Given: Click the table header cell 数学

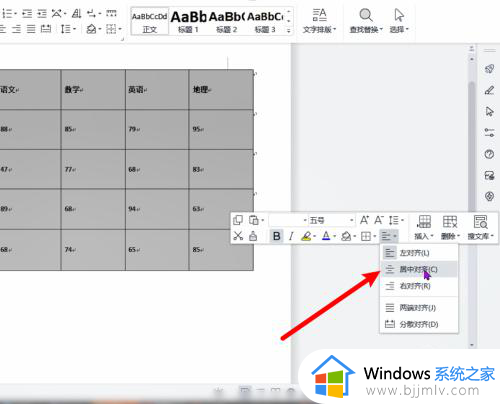Looking at the screenshot, I should pos(93,89).
